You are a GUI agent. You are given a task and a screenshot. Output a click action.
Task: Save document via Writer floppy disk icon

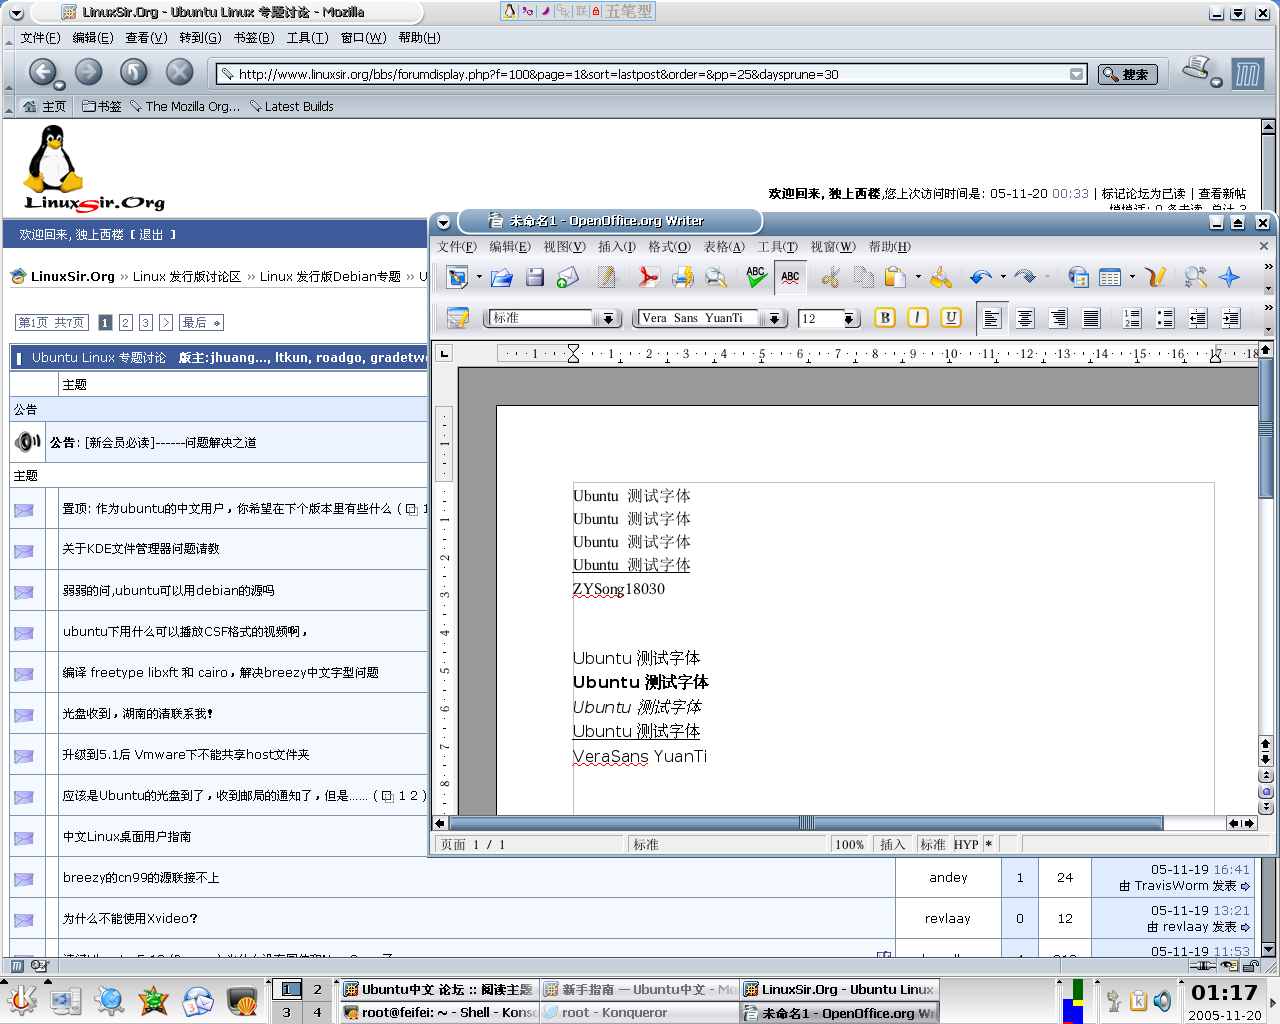[x=535, y=277]
